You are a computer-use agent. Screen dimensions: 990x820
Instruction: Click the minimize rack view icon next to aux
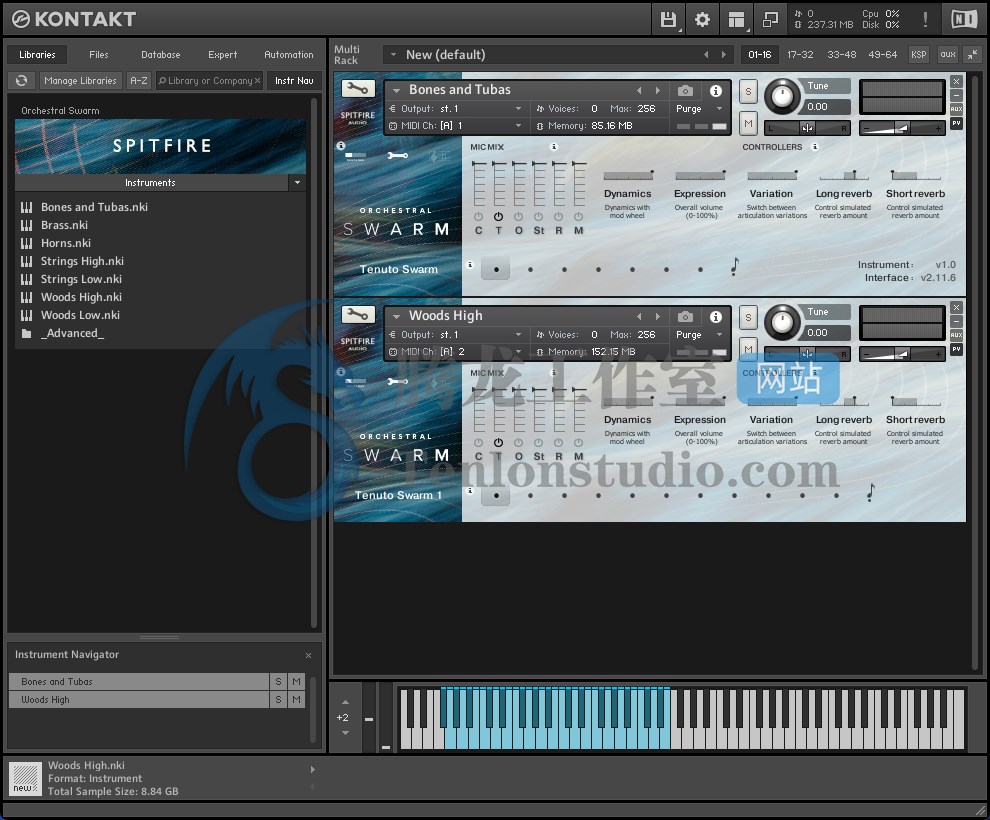click(x=972, y=55)
